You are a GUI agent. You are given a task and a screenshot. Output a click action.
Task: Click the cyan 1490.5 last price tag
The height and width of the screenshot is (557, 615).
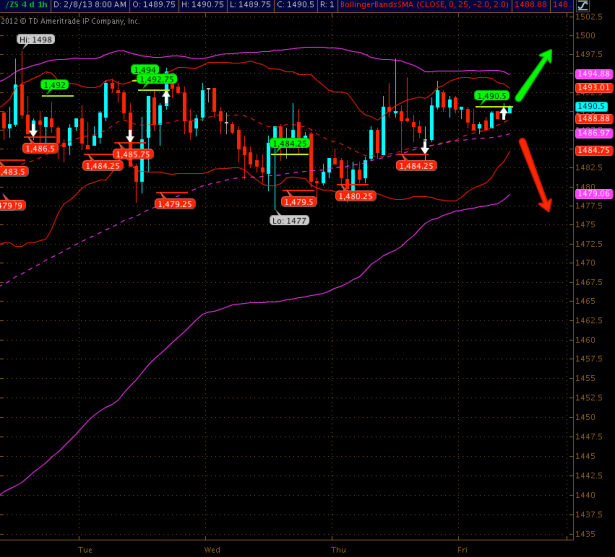[591, 106]
